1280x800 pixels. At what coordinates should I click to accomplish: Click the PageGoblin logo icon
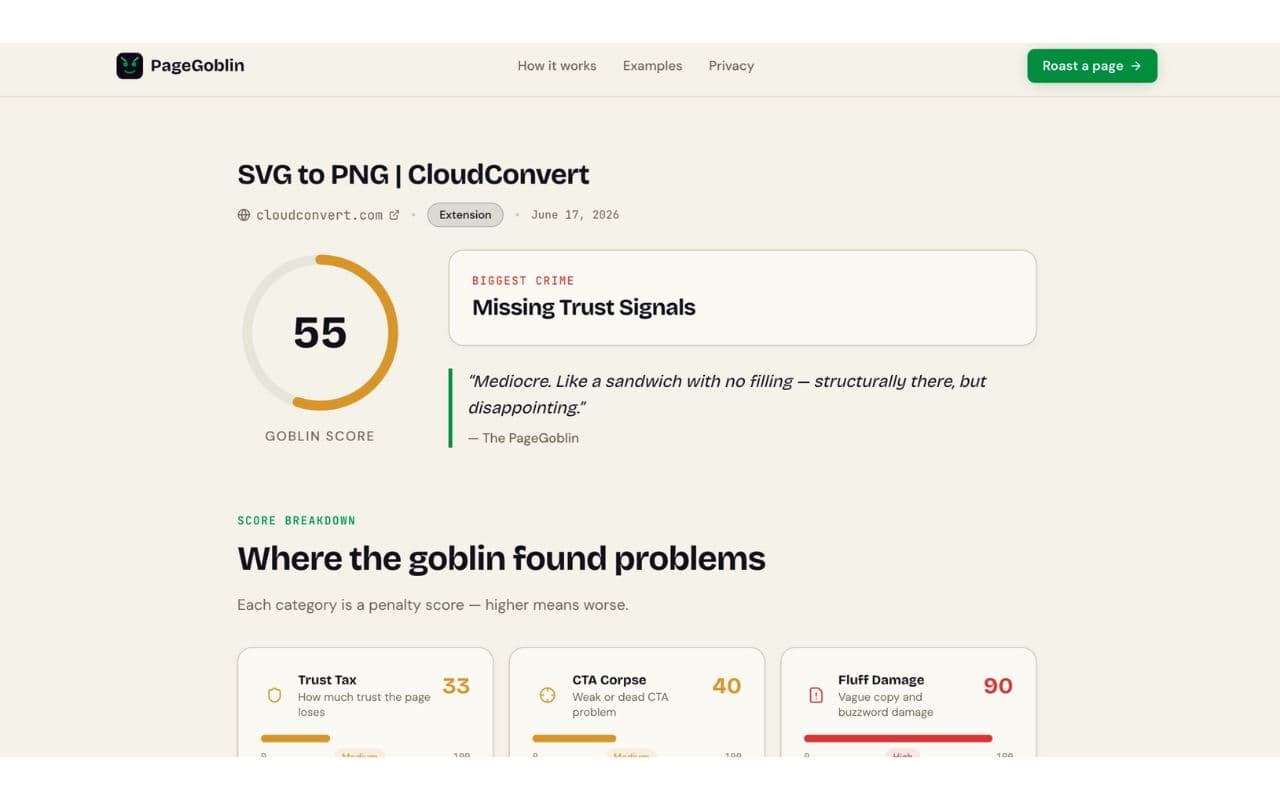129,66
